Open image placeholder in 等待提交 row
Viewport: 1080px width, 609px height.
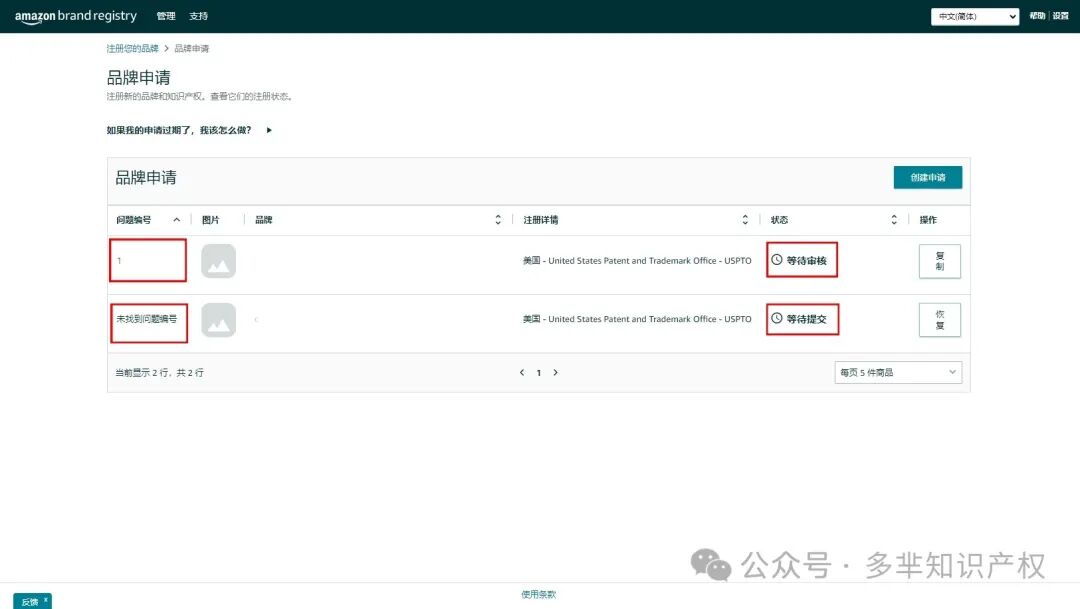[218, 320]
